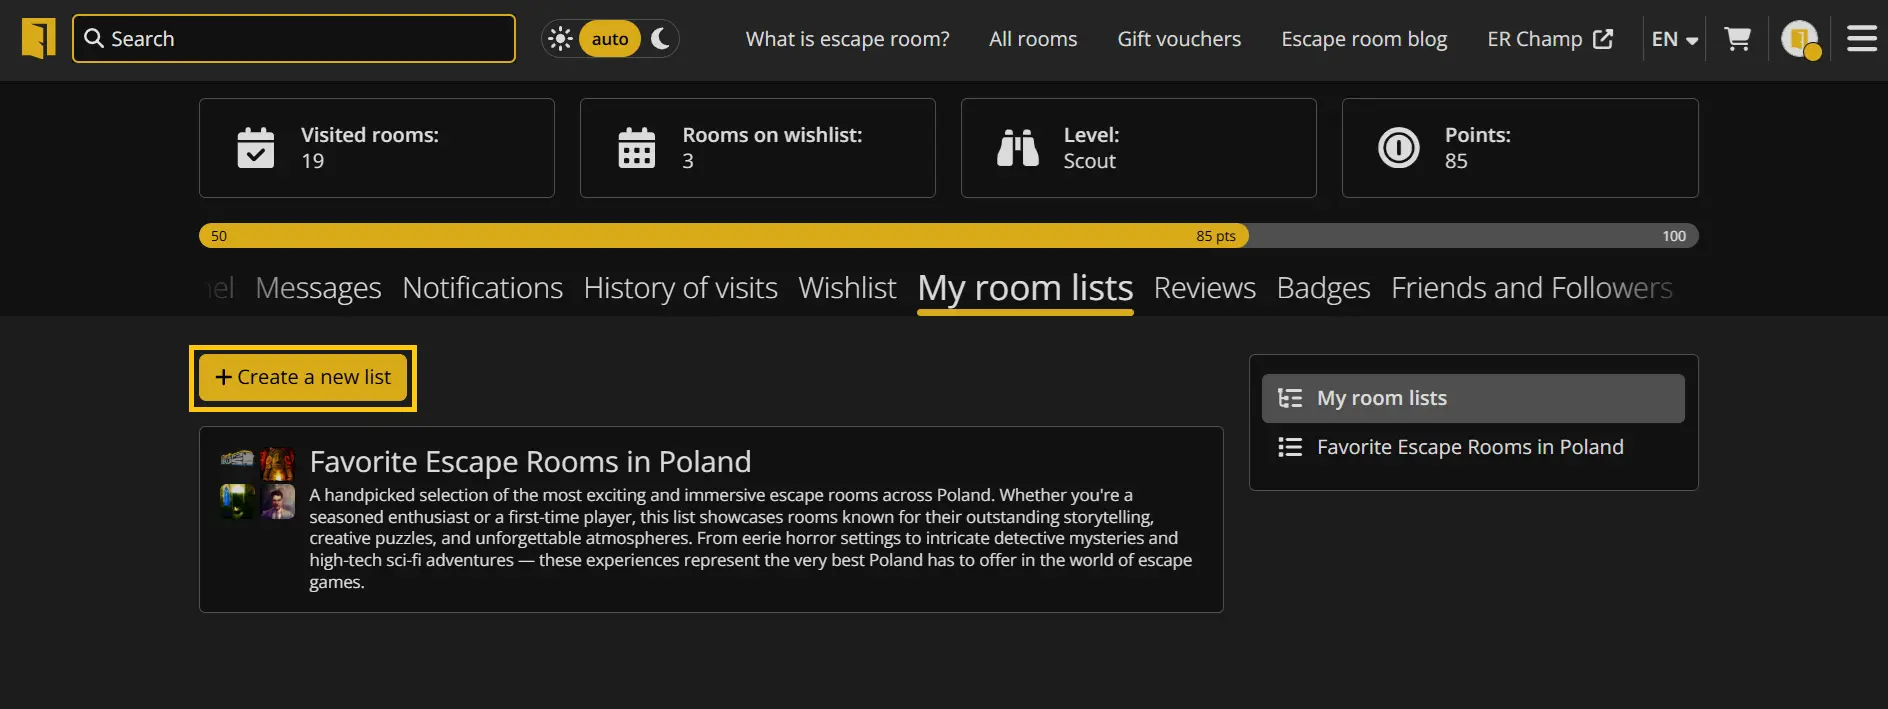Click the Visited rooms calendar icon

click(x=256, y=148)
